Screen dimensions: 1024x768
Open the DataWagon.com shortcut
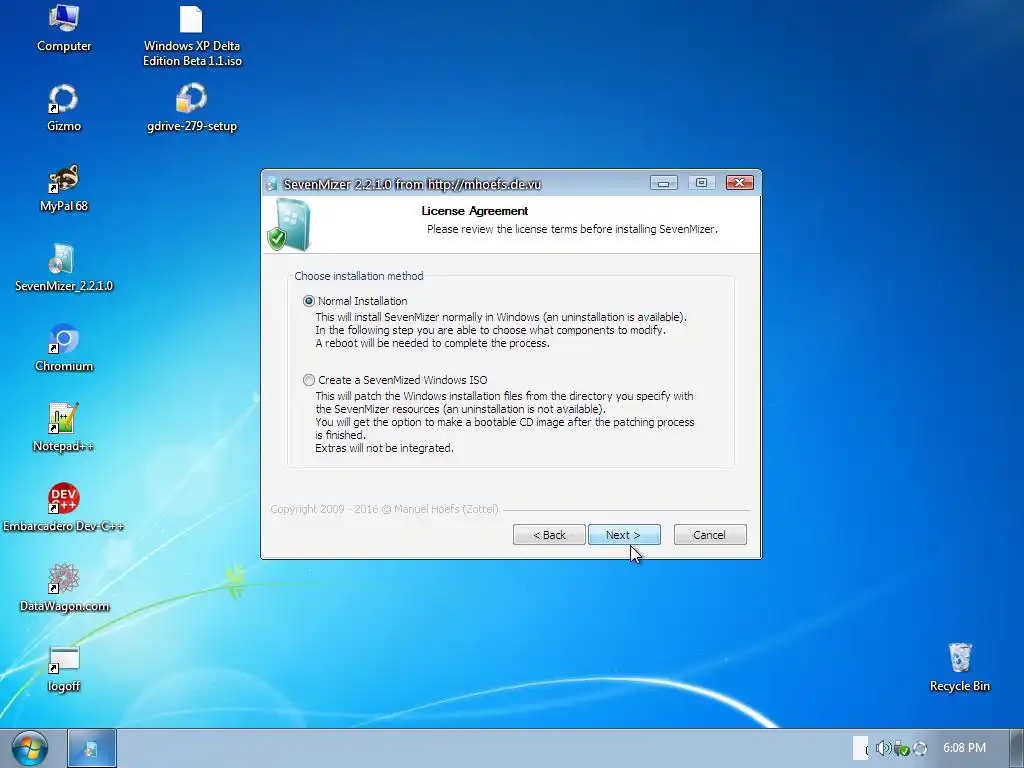[x=64, y=588]
